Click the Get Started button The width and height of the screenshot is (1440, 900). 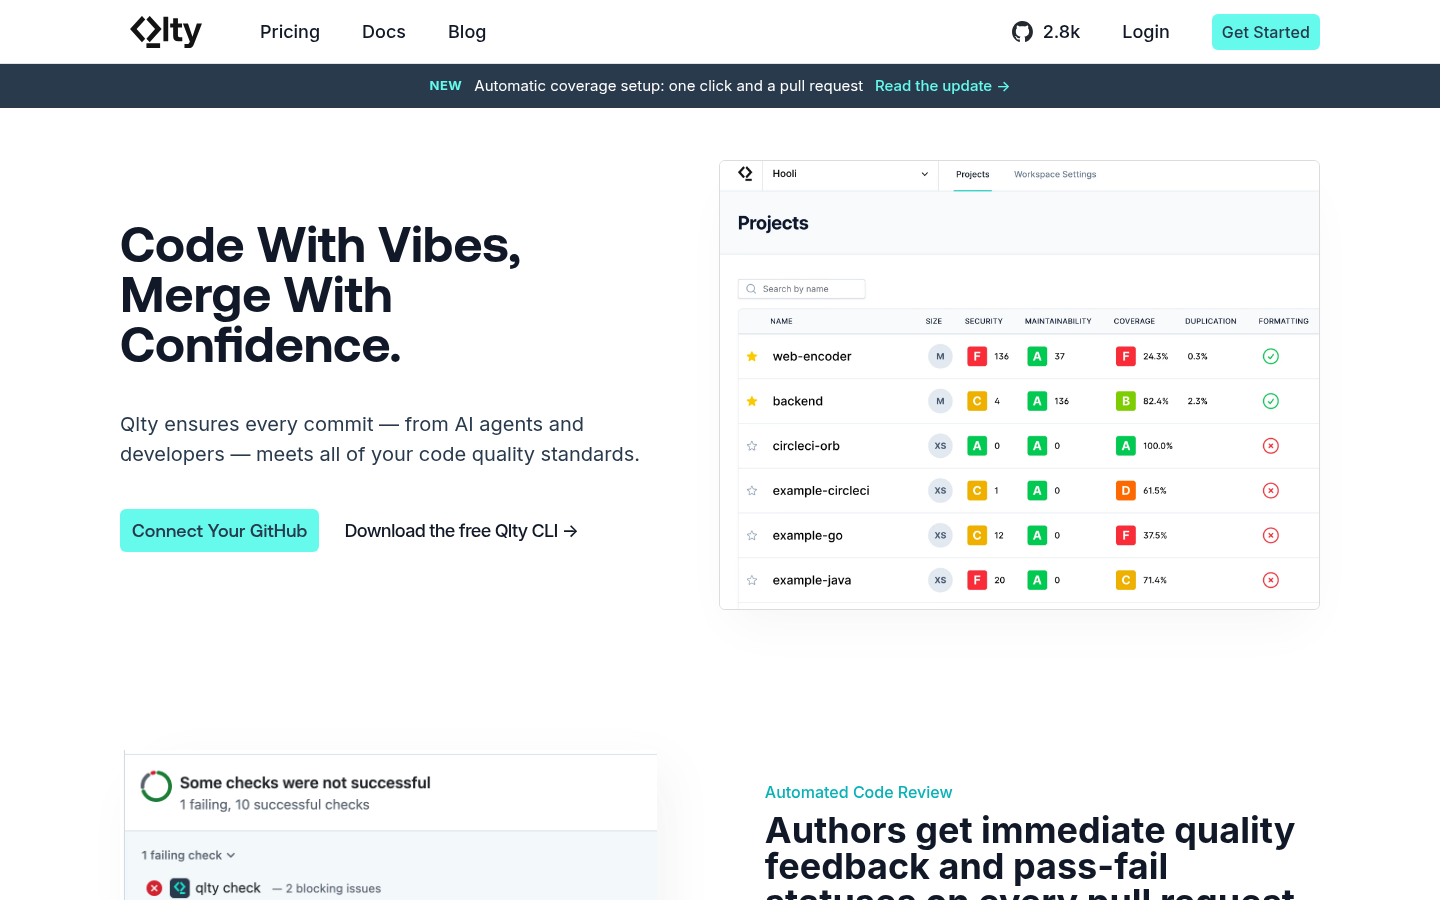[x=1266, y=32]
